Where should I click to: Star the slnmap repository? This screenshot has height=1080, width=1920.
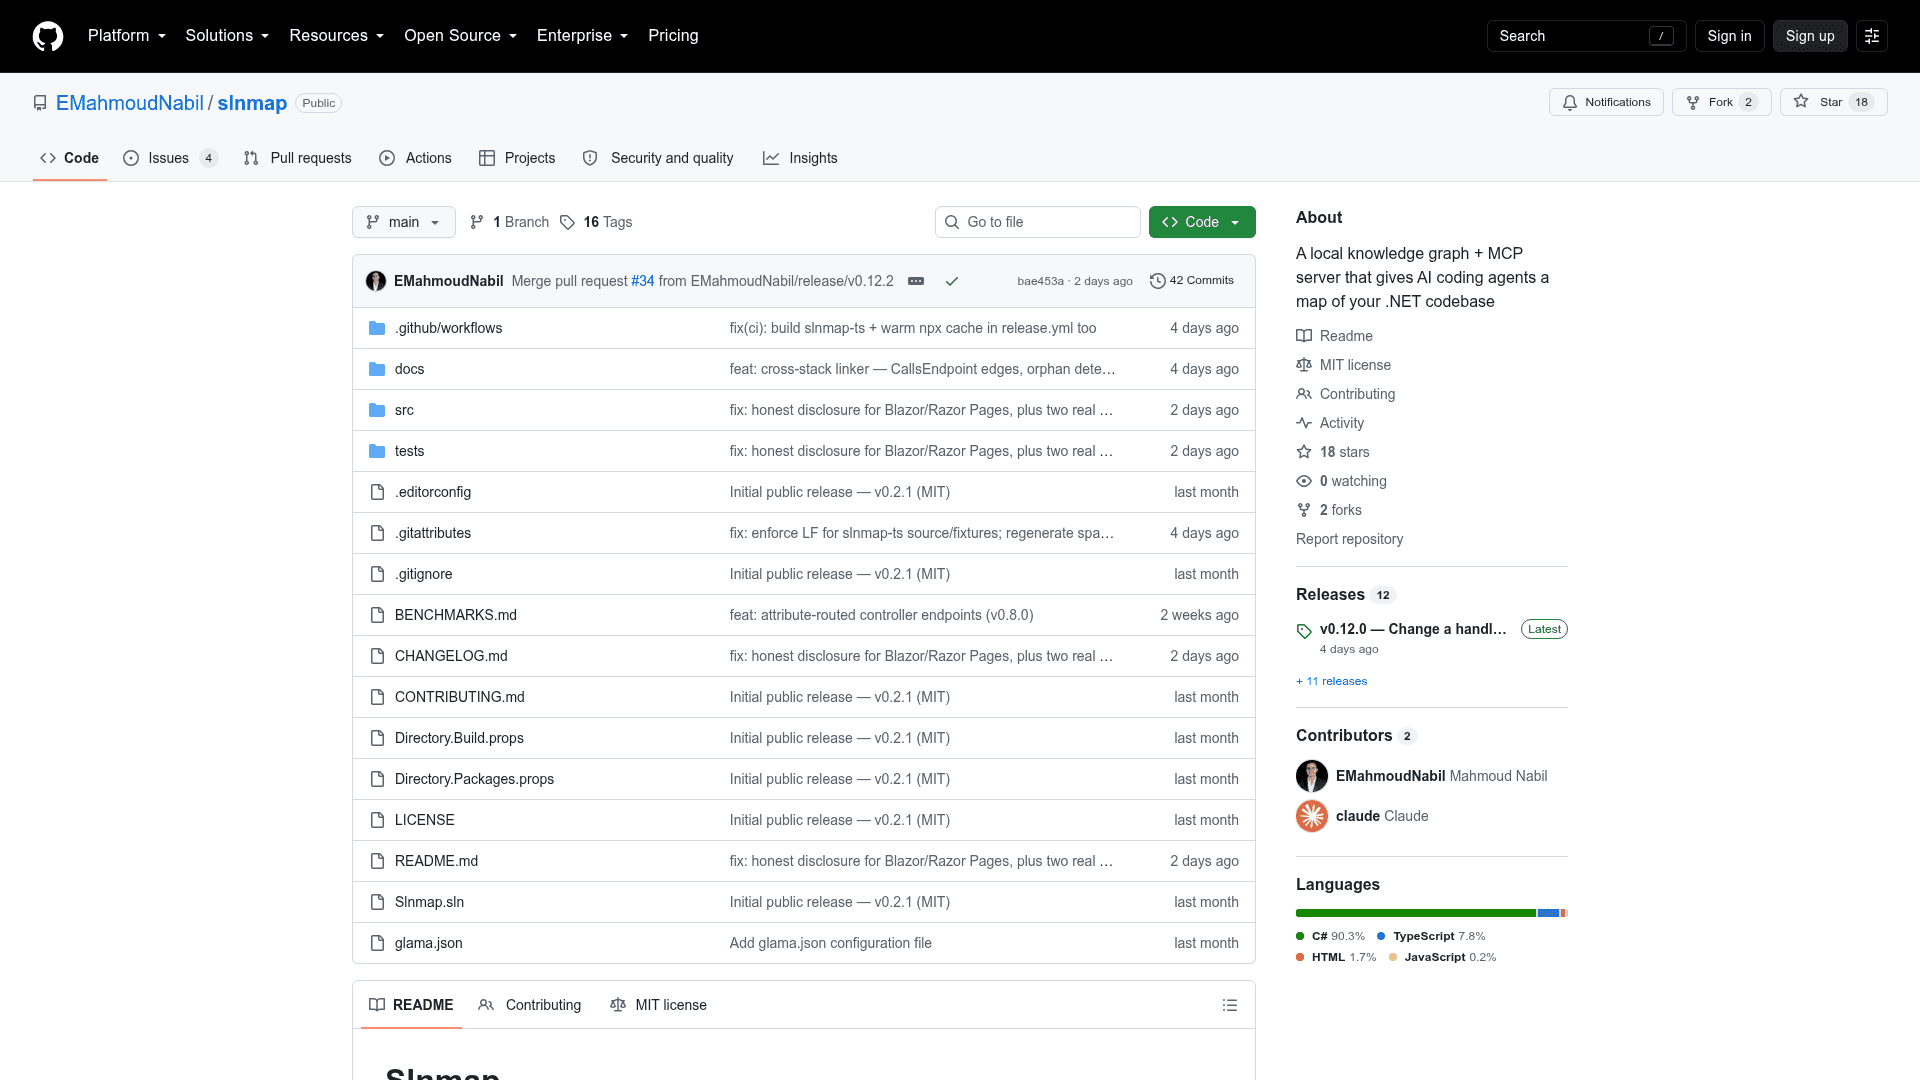click(x=1833, y=102)
